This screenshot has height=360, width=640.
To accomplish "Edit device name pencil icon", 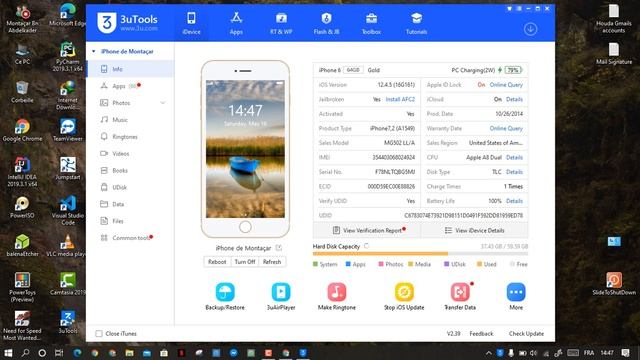I will point(279,248).
